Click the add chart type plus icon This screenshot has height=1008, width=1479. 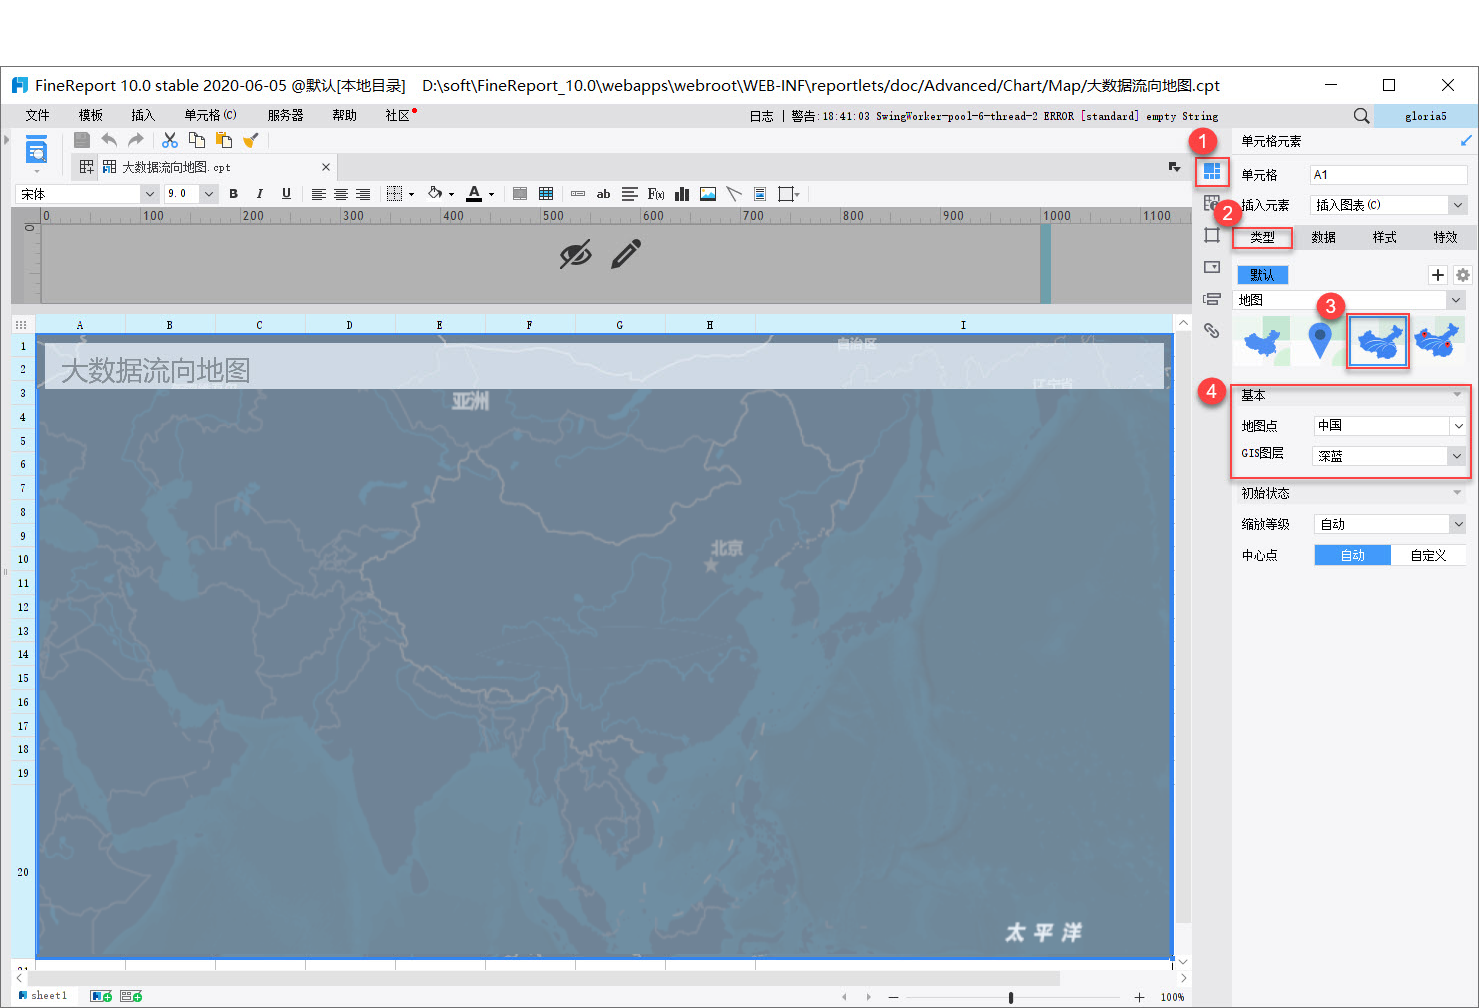[x=1438, y=275]
